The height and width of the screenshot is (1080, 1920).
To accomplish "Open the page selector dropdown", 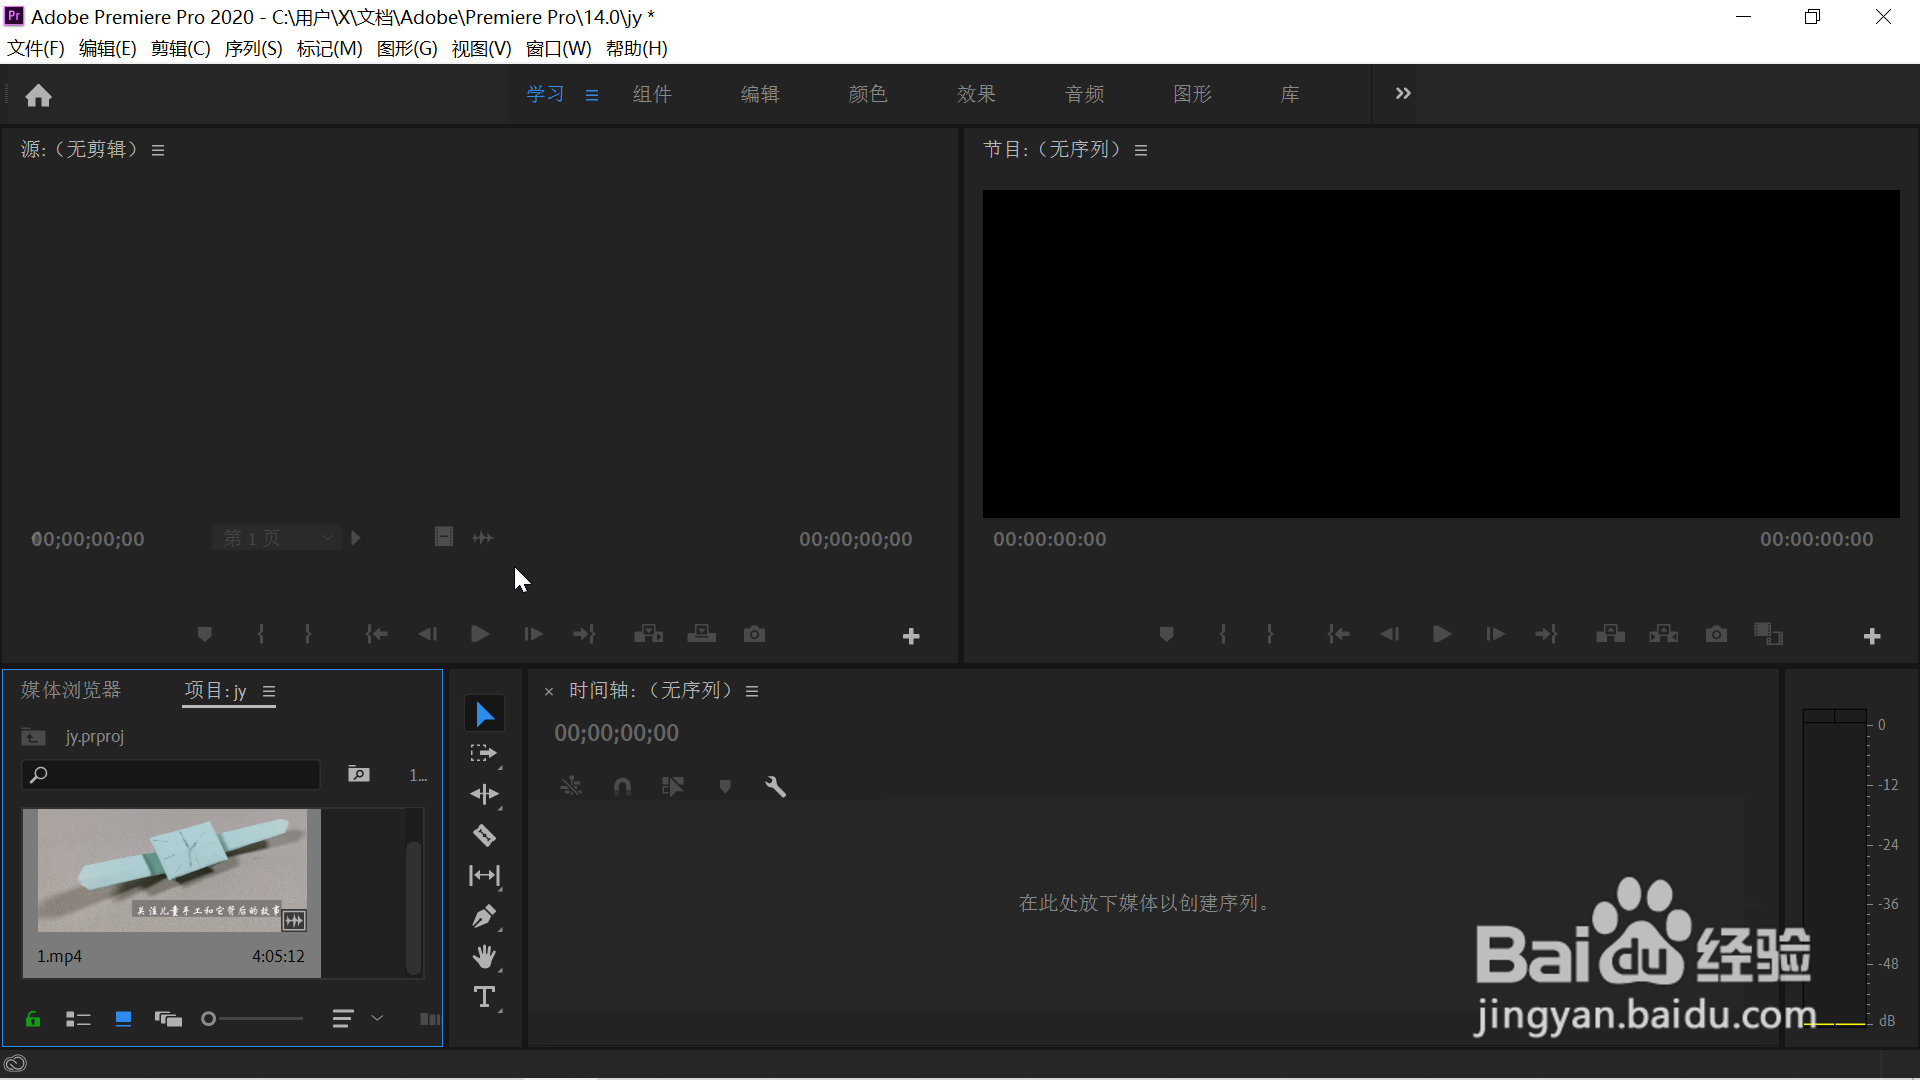I will [276, 538].
